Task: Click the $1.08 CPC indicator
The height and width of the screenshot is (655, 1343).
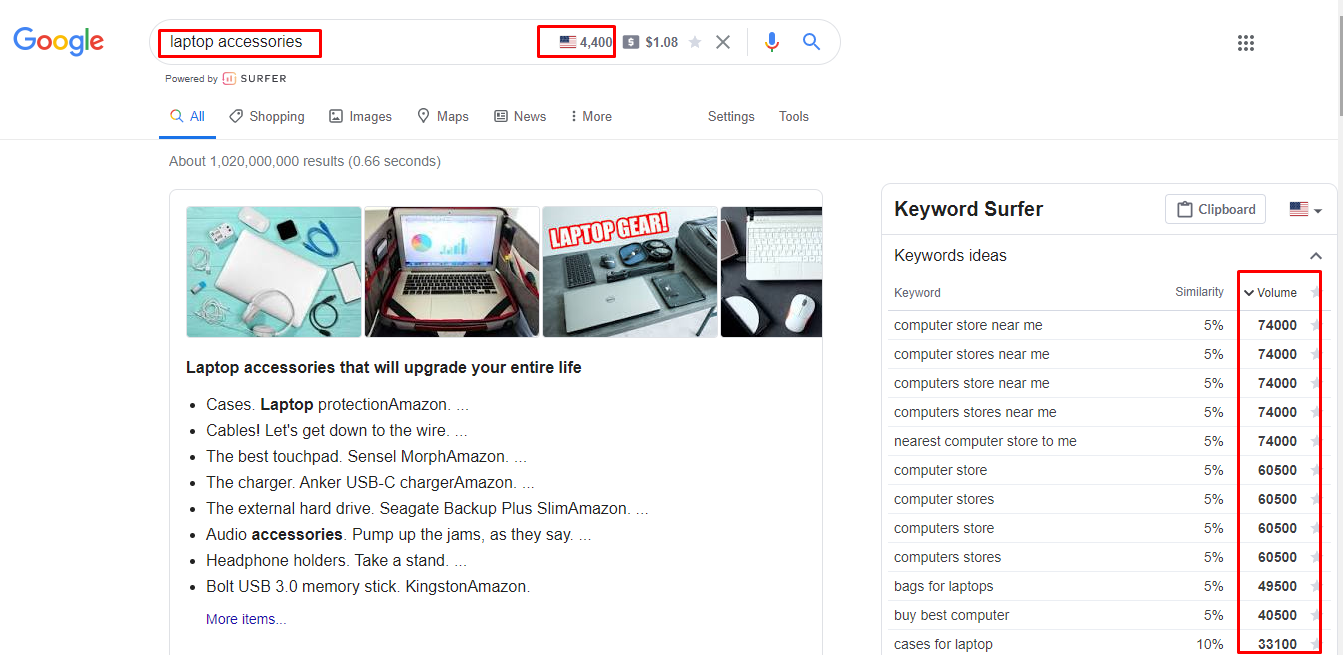Action: click(650, 42)
